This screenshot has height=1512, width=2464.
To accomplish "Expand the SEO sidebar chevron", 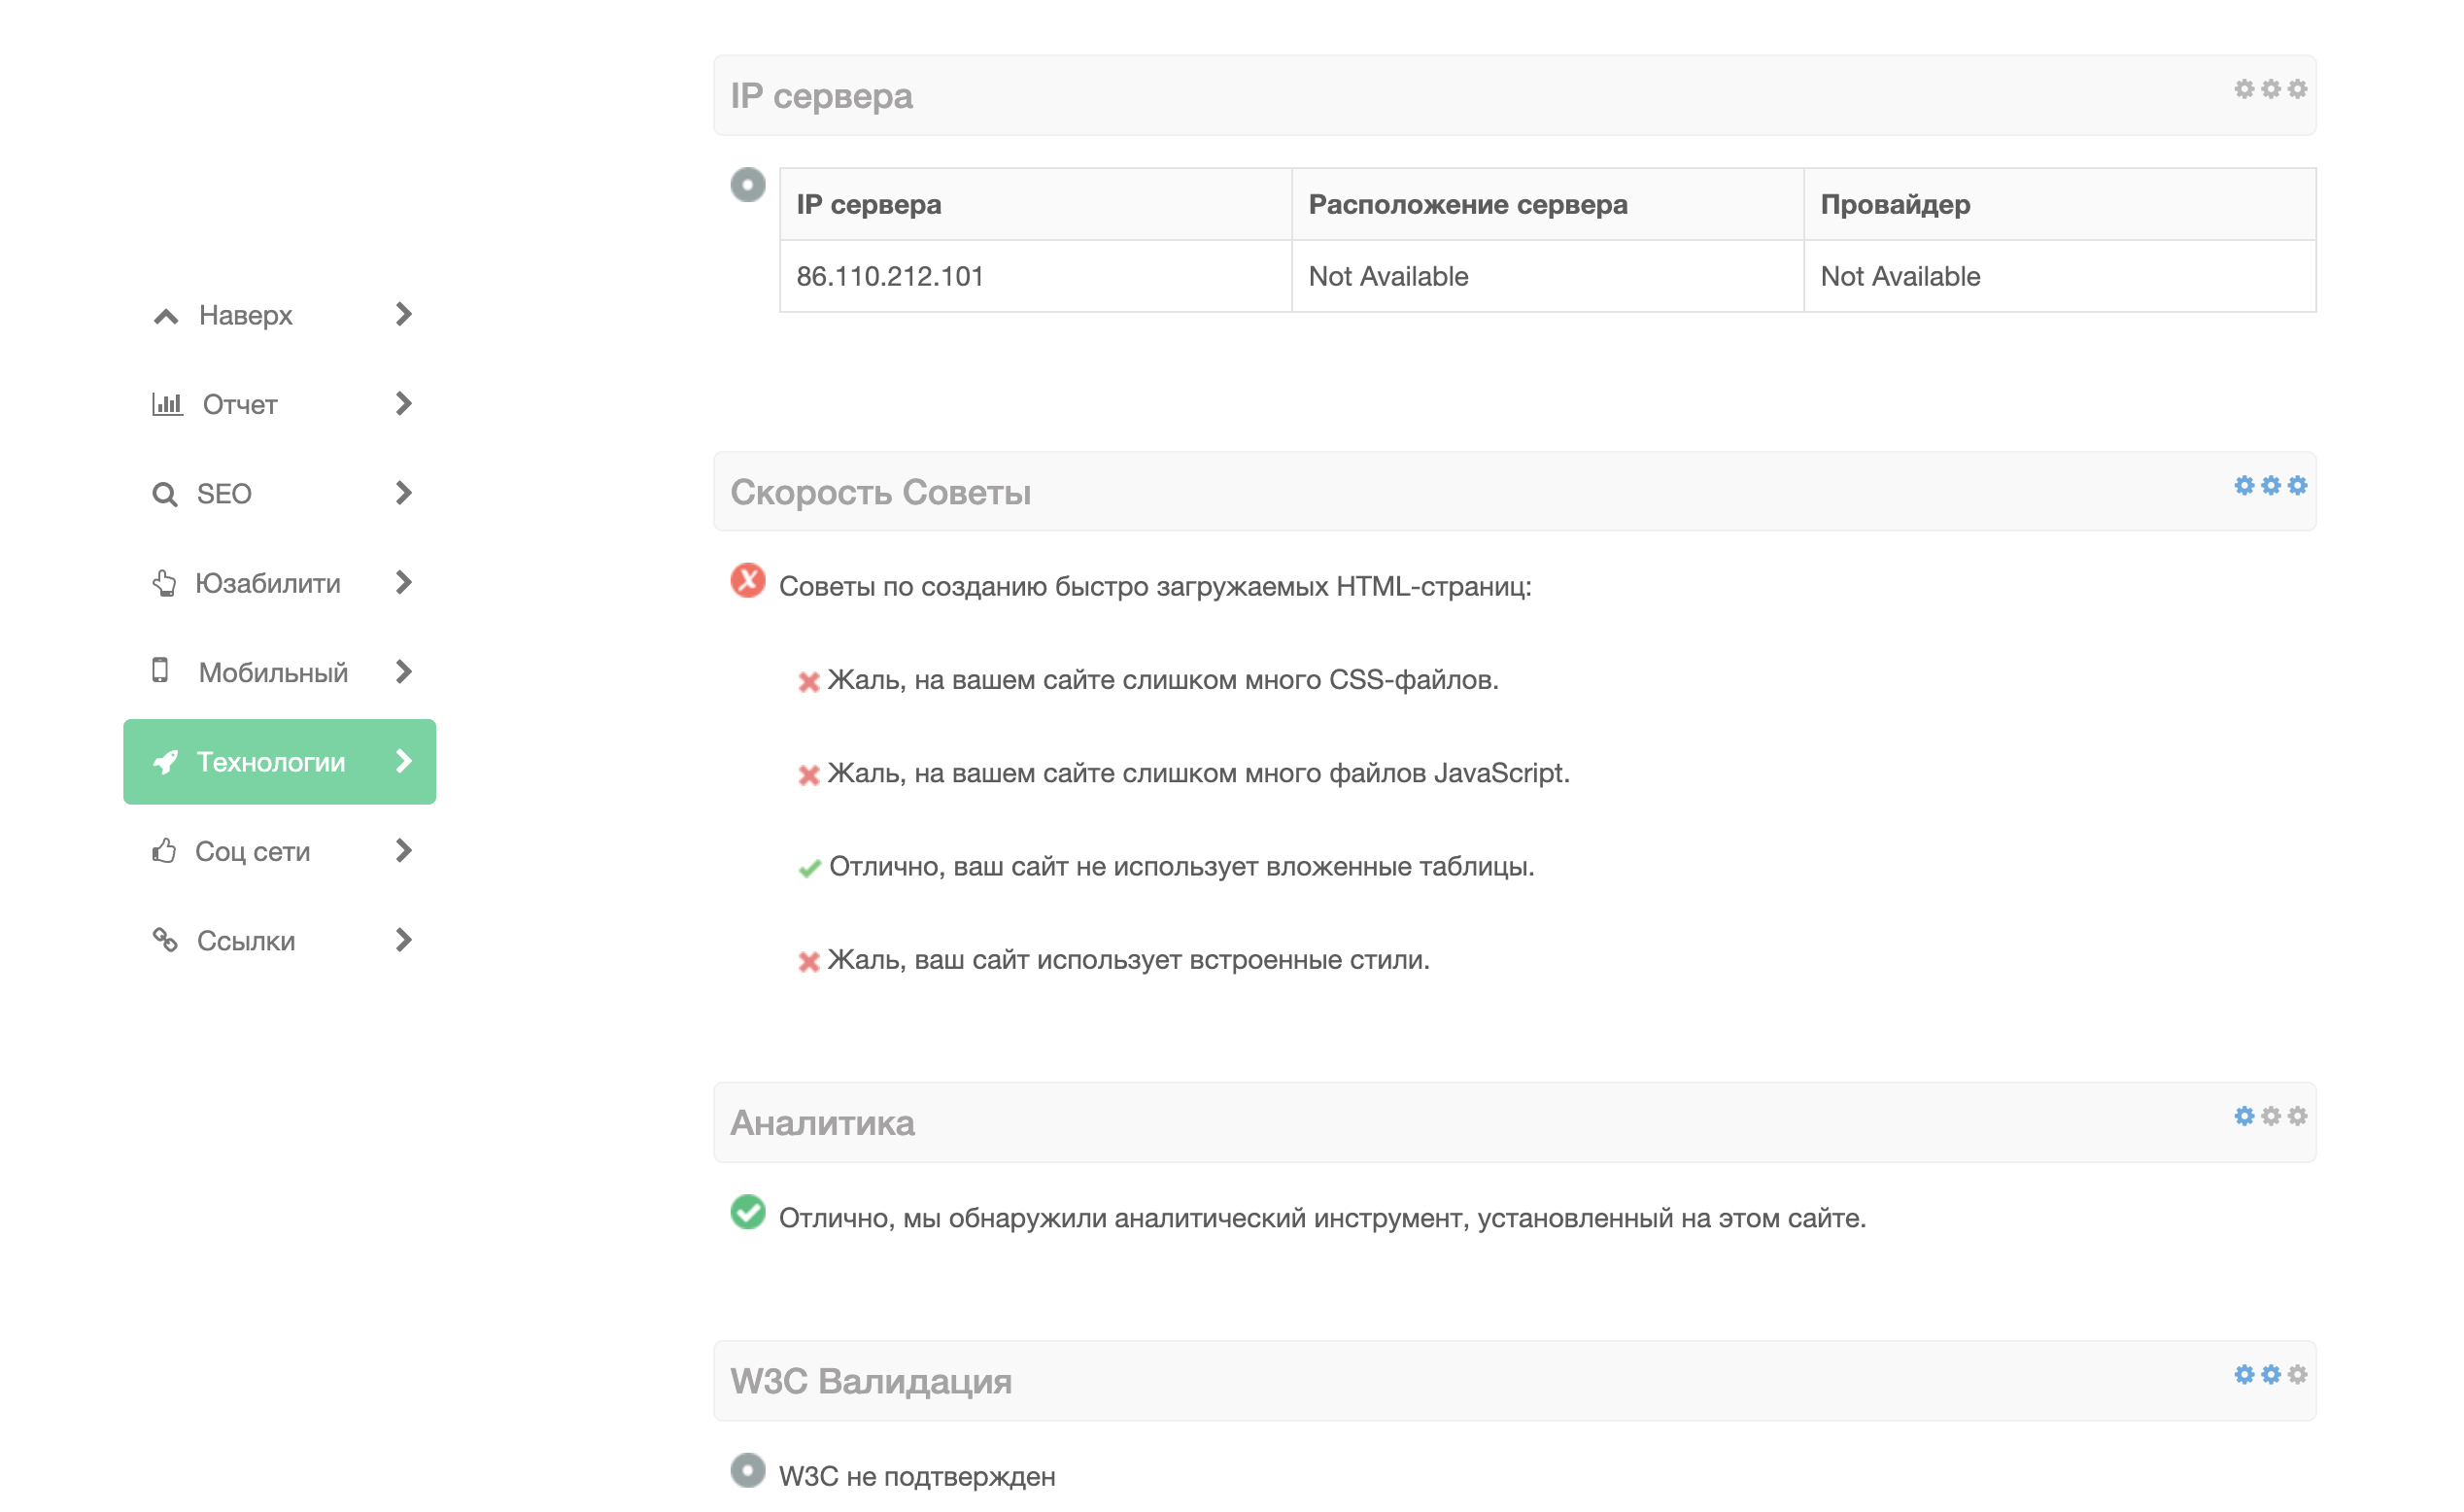I will [403, 493].
